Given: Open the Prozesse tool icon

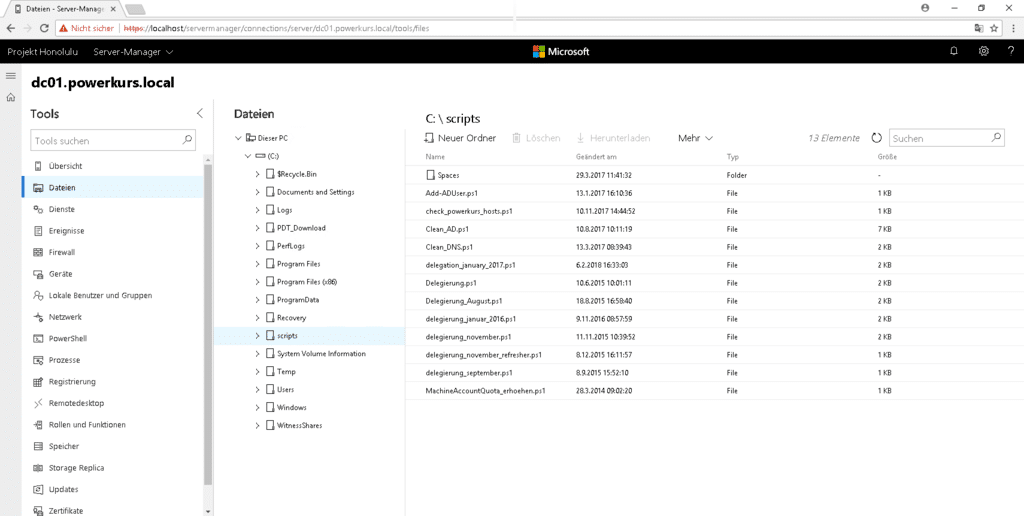Looking at the screenshot, I should pyautogui.click(x=38, y=360).
